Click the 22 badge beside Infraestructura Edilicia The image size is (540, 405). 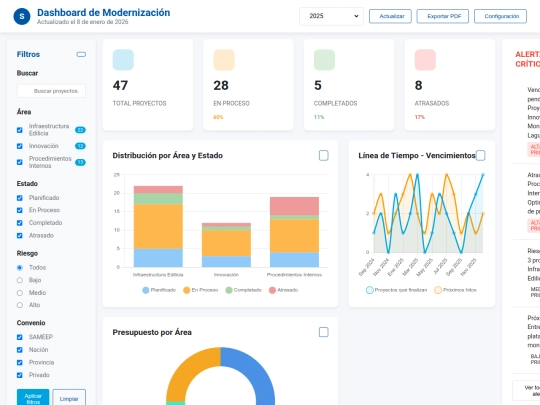click(80, 130)
